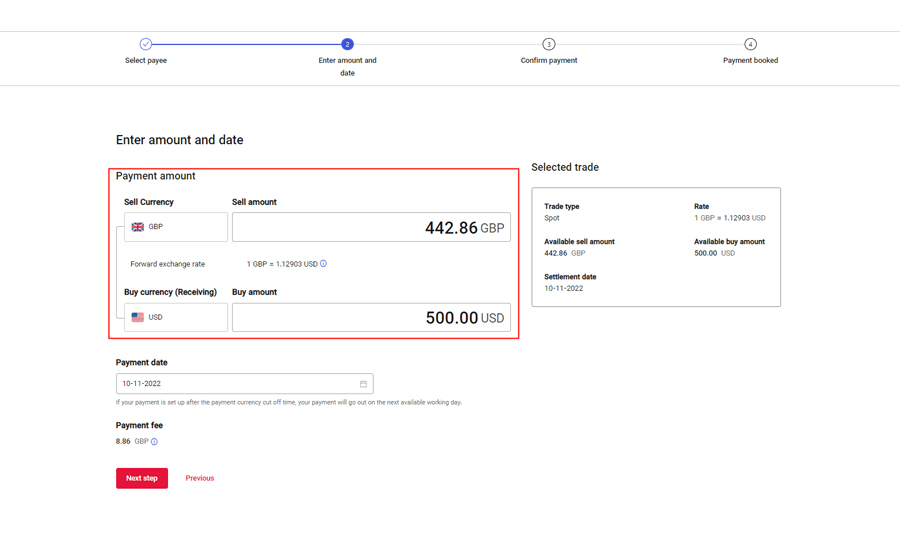Click info icon beside forward exchange rate

coord(323,264)
